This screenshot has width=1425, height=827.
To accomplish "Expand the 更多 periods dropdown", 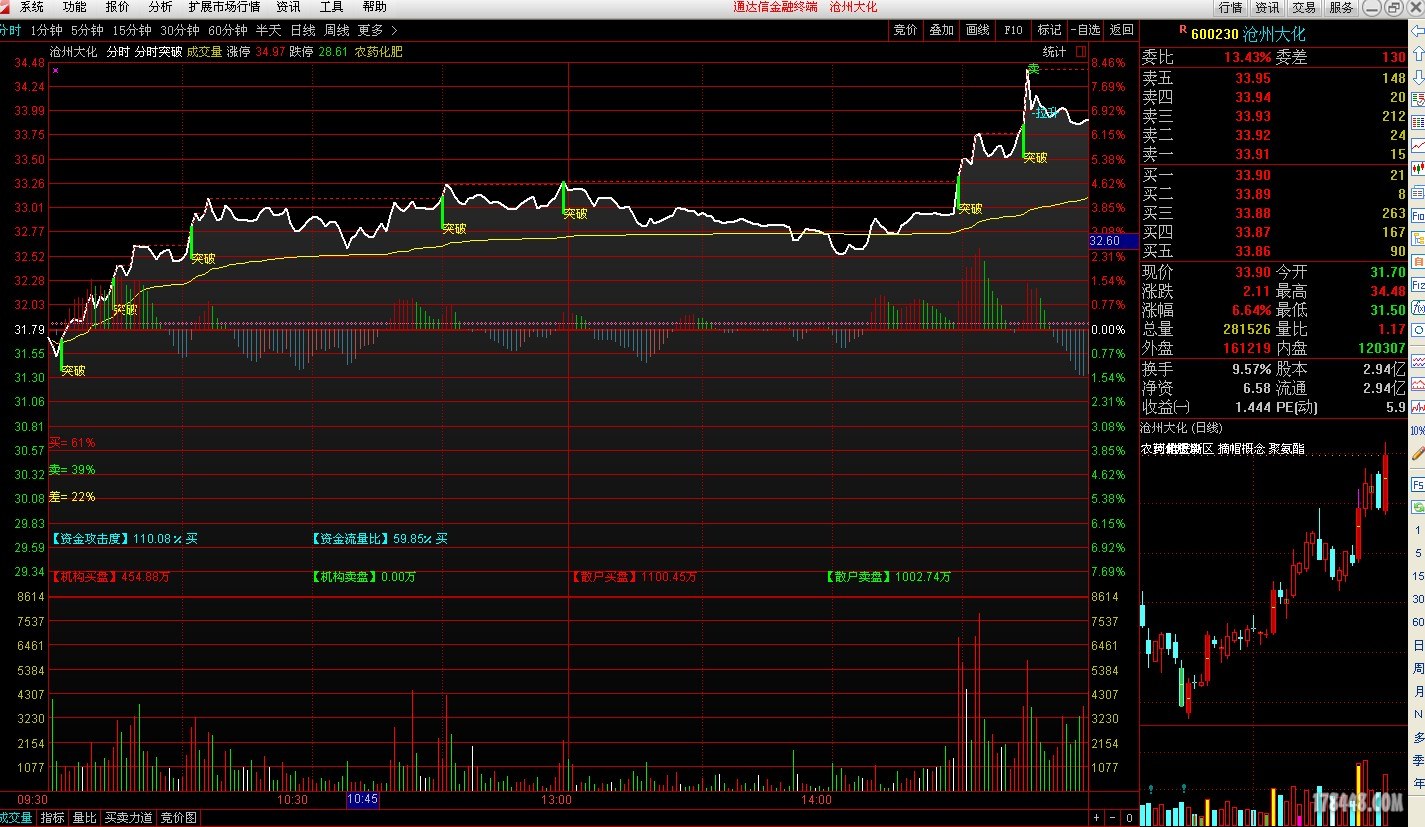I will 377,30.
